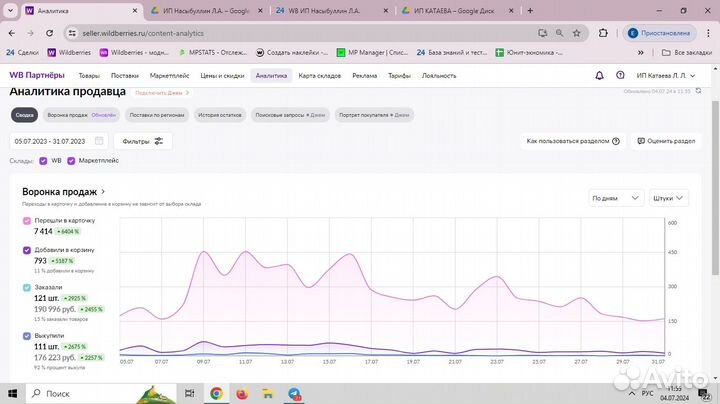Open the date range picker field
The image size is (720, 404).
click(59, 141)
